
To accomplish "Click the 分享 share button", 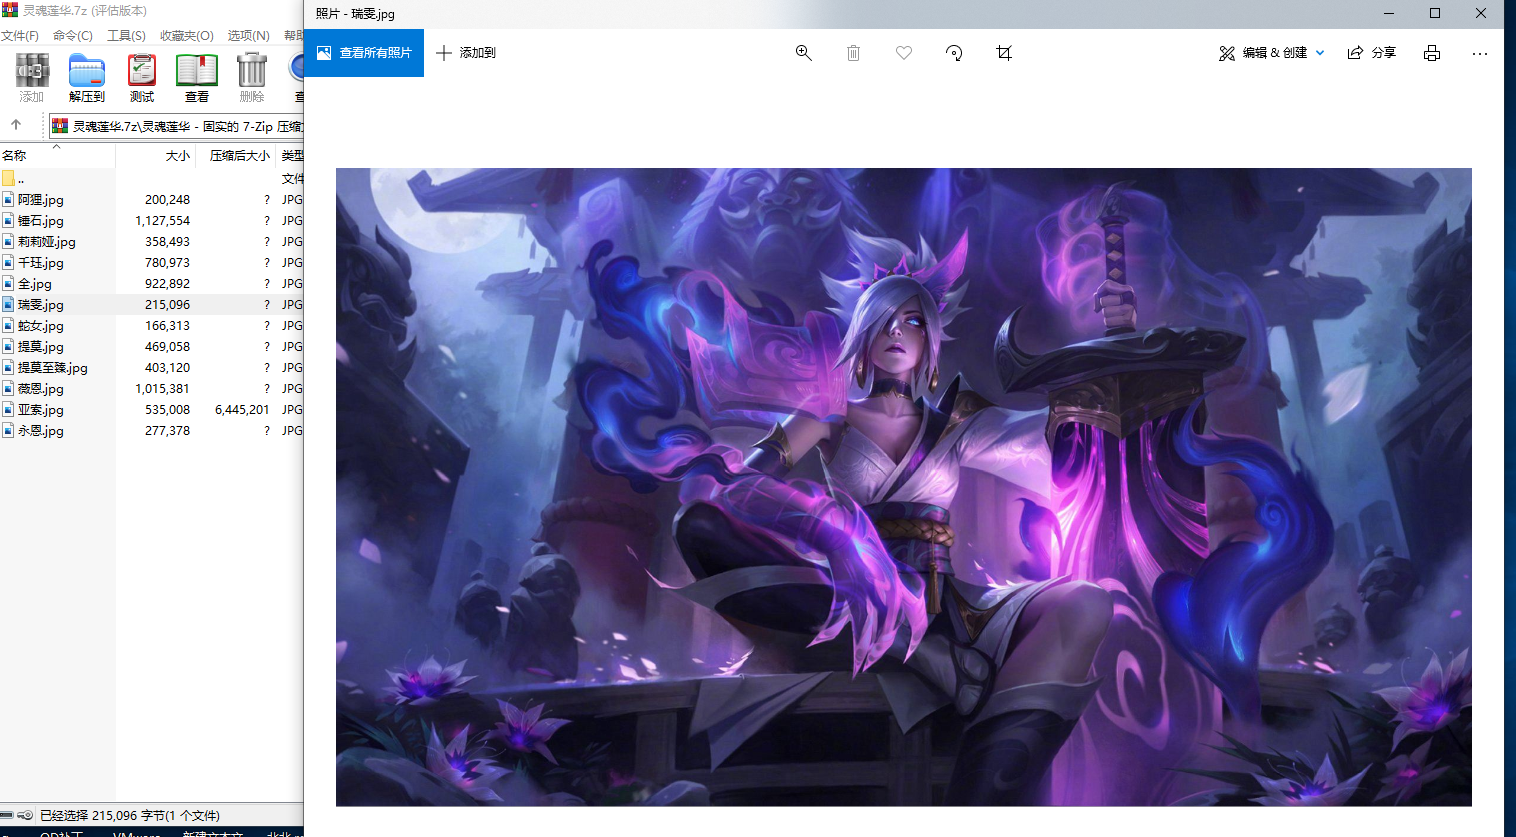I will click(x=1372, y=53).
